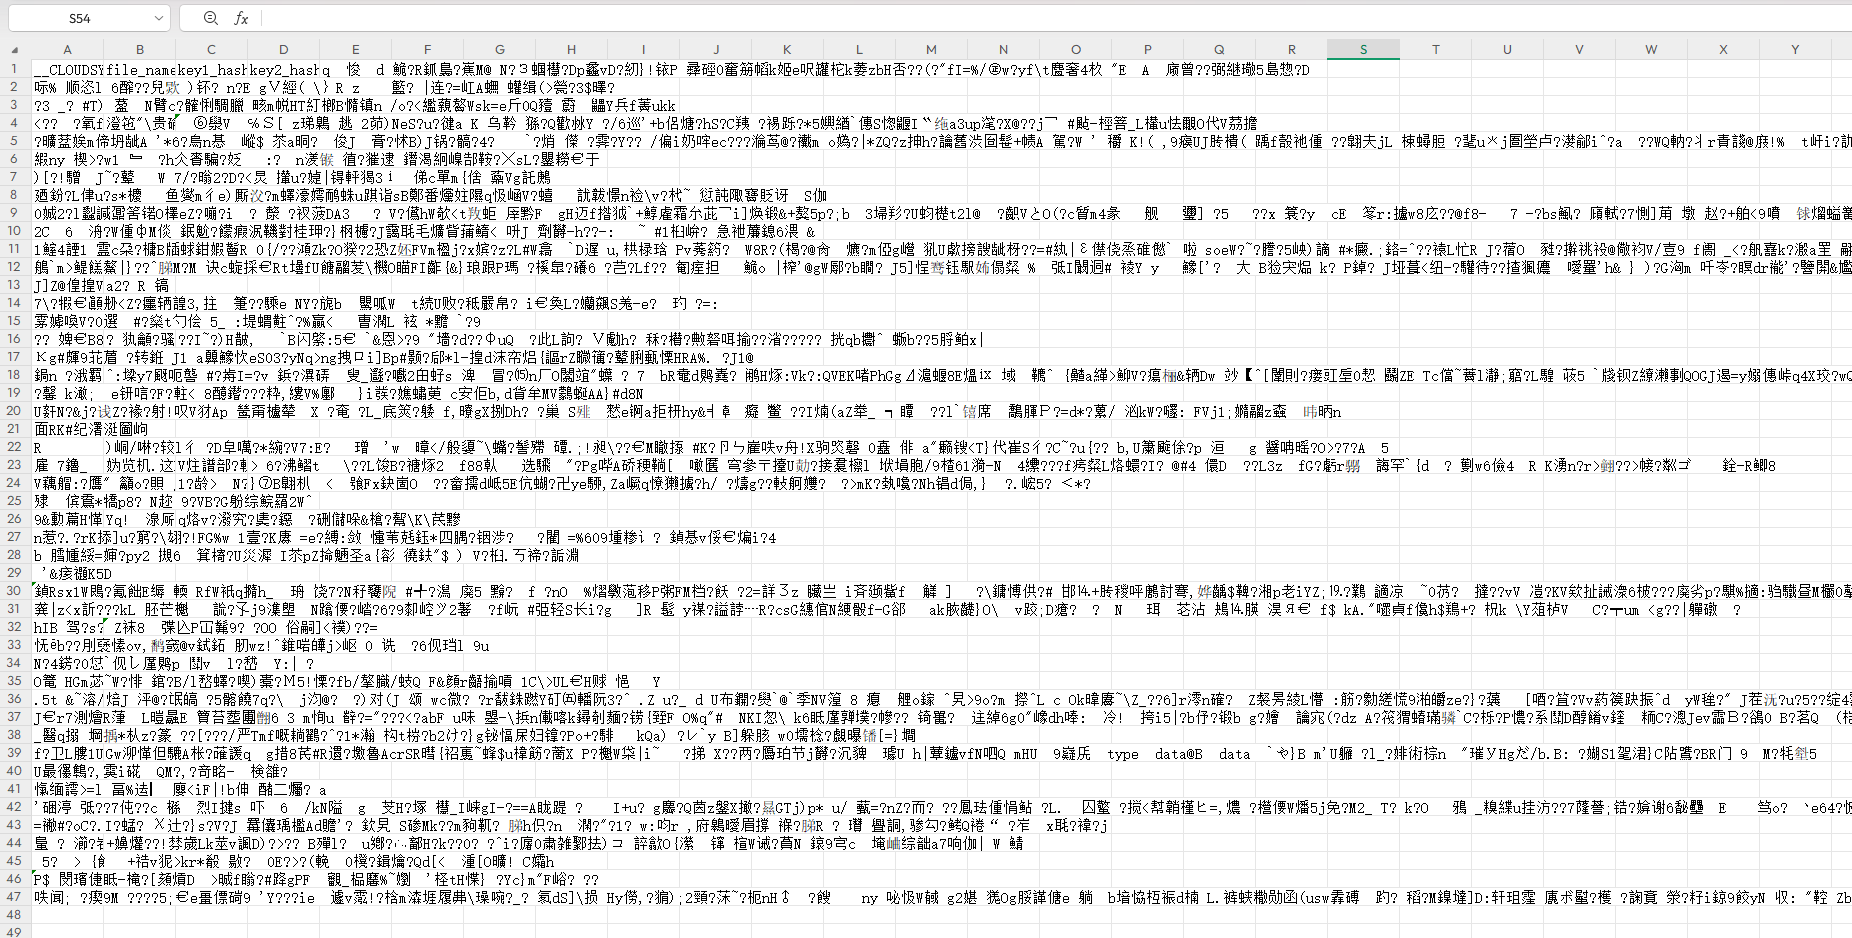Screen dimensions: 1852x938
Task: Click cell A1 containing __CLOUDS
Action: pos(67,69)
